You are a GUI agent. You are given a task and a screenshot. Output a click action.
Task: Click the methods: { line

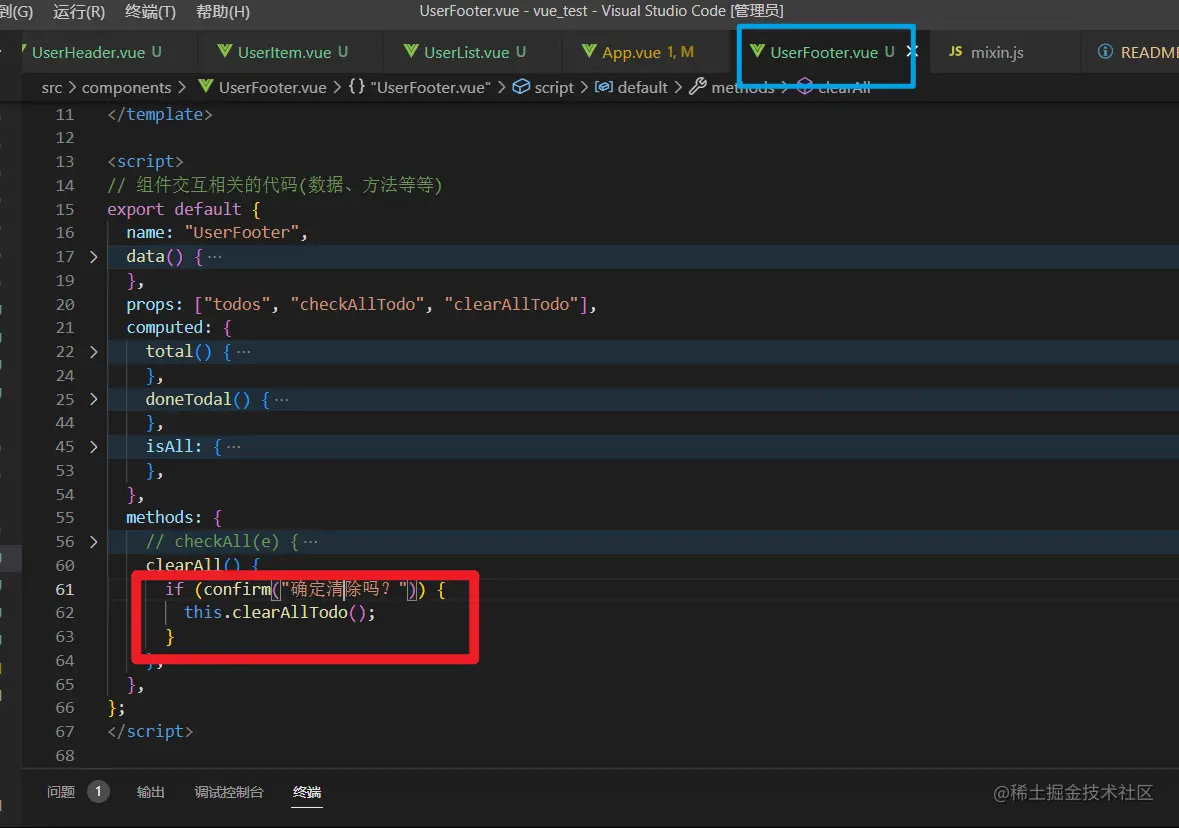pos(174,517)
